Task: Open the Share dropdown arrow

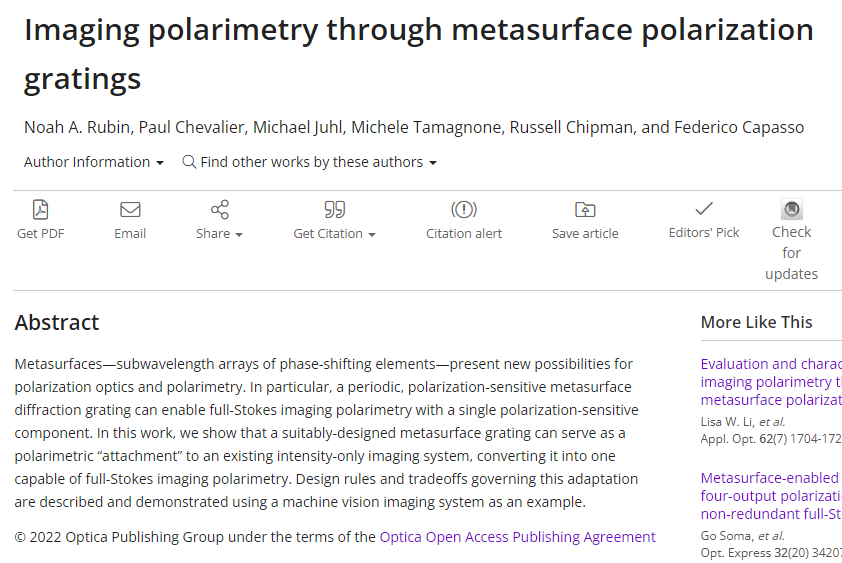Action: tap(239, 235)
